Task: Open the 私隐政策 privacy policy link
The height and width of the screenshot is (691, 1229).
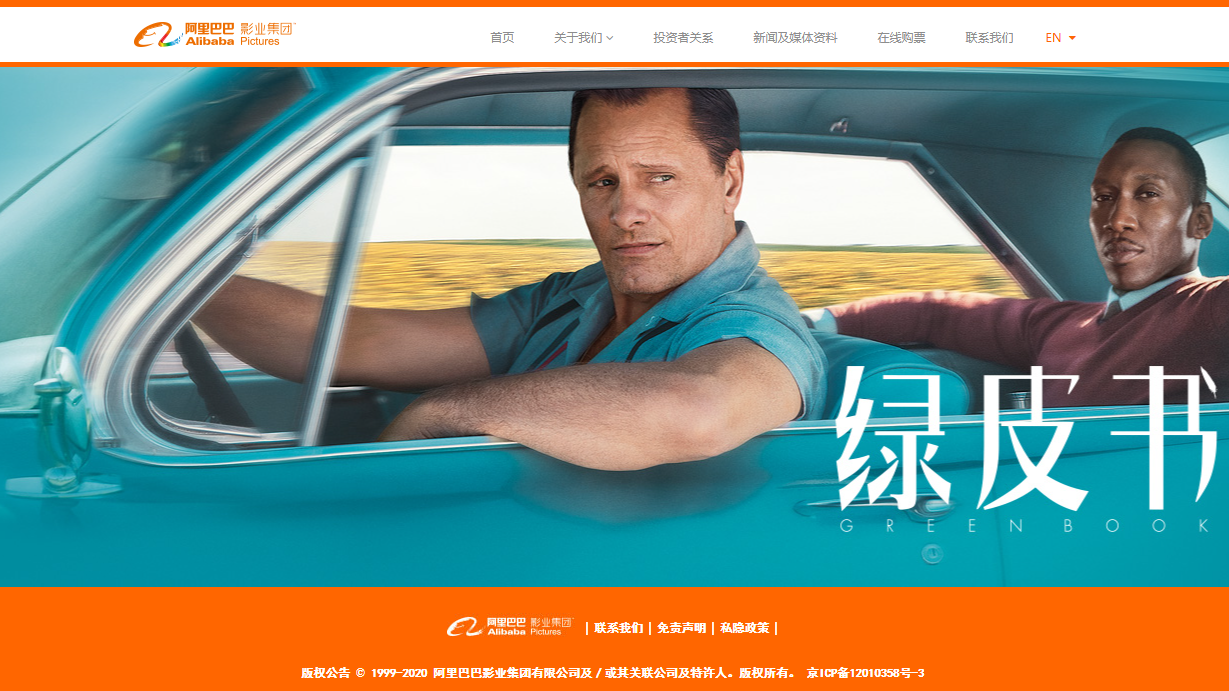Action: (x=744, y=628)
